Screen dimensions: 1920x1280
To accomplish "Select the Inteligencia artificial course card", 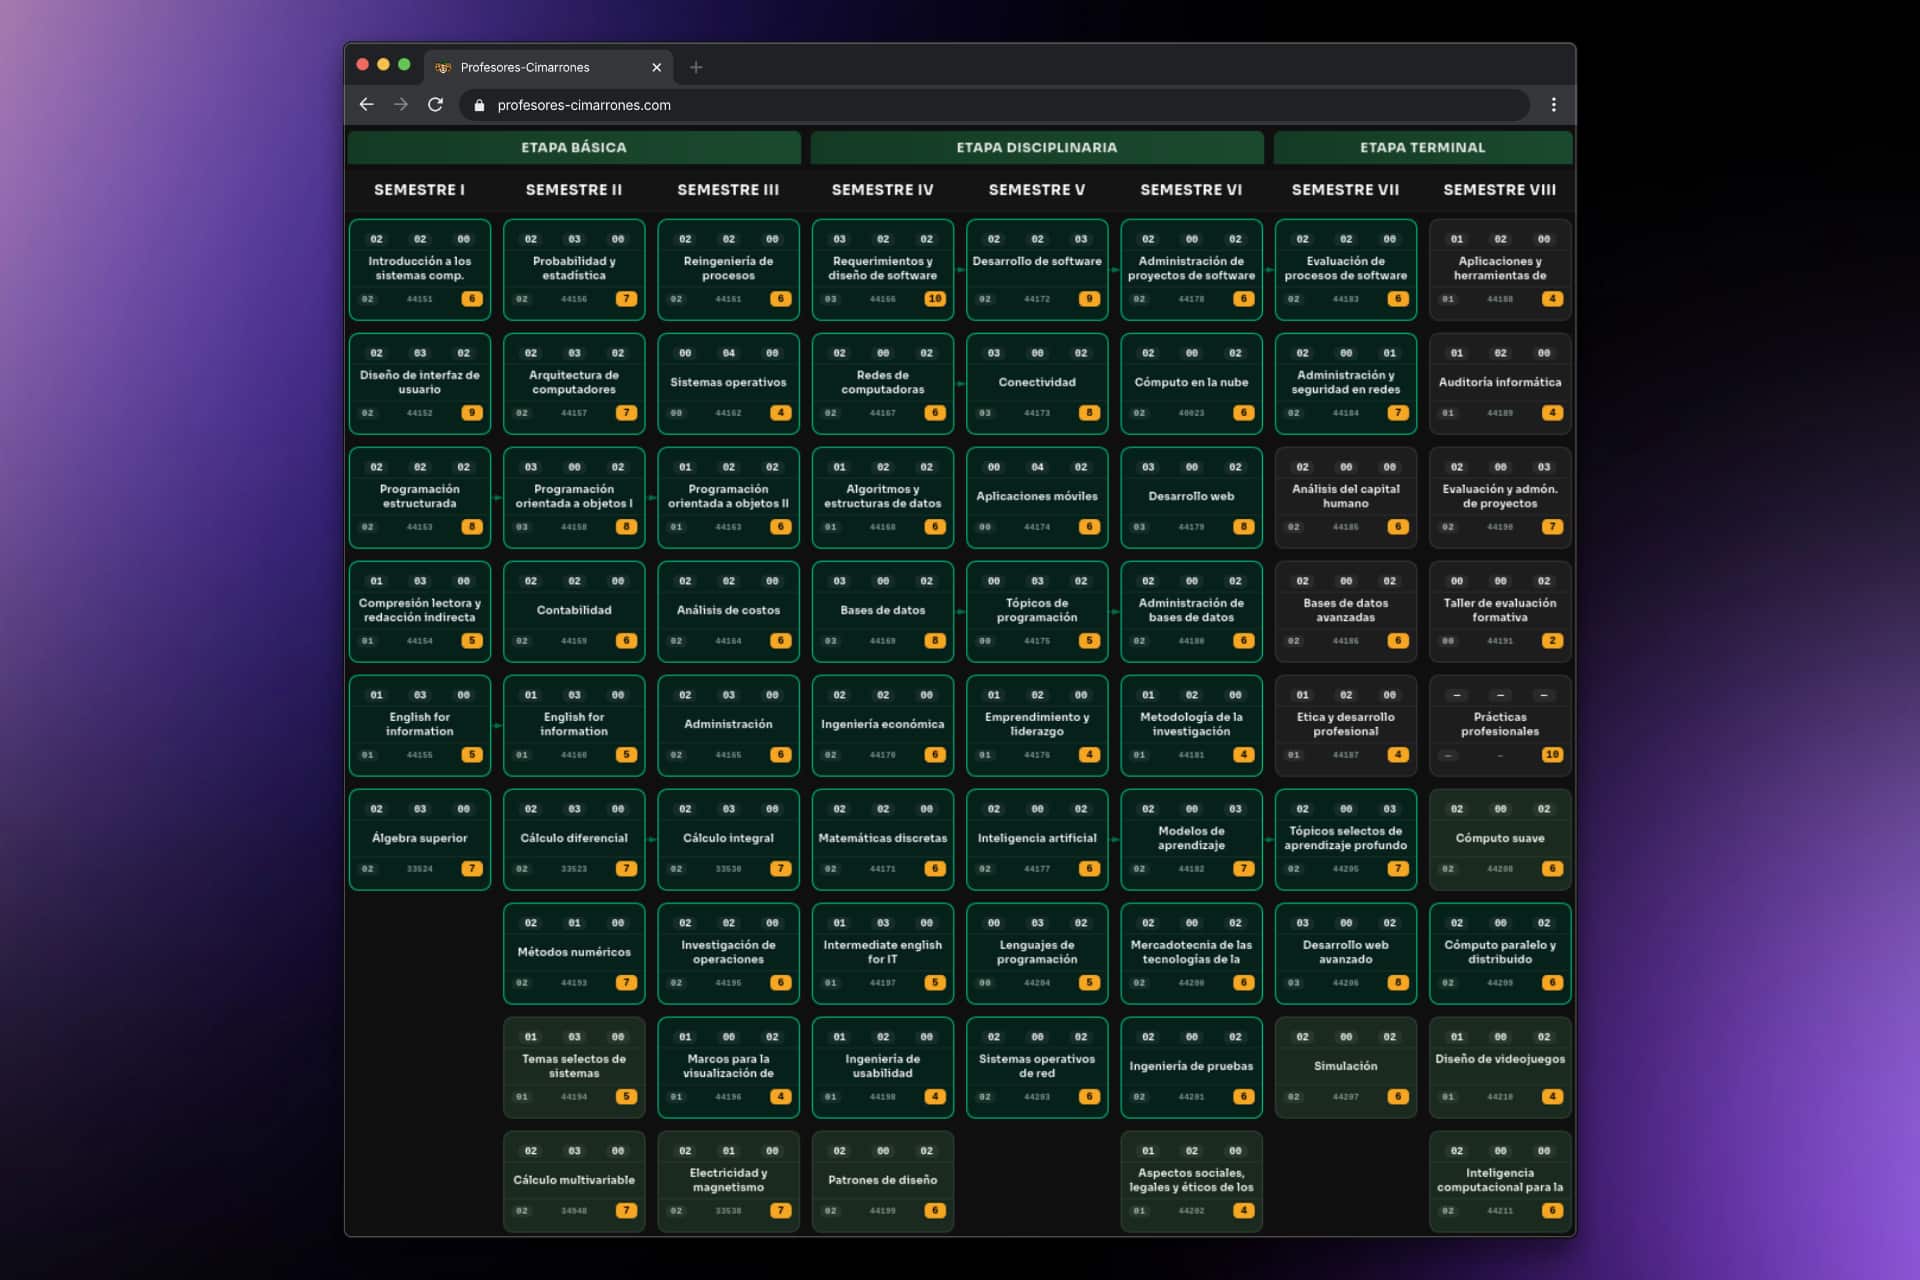I will point(1037,839).
